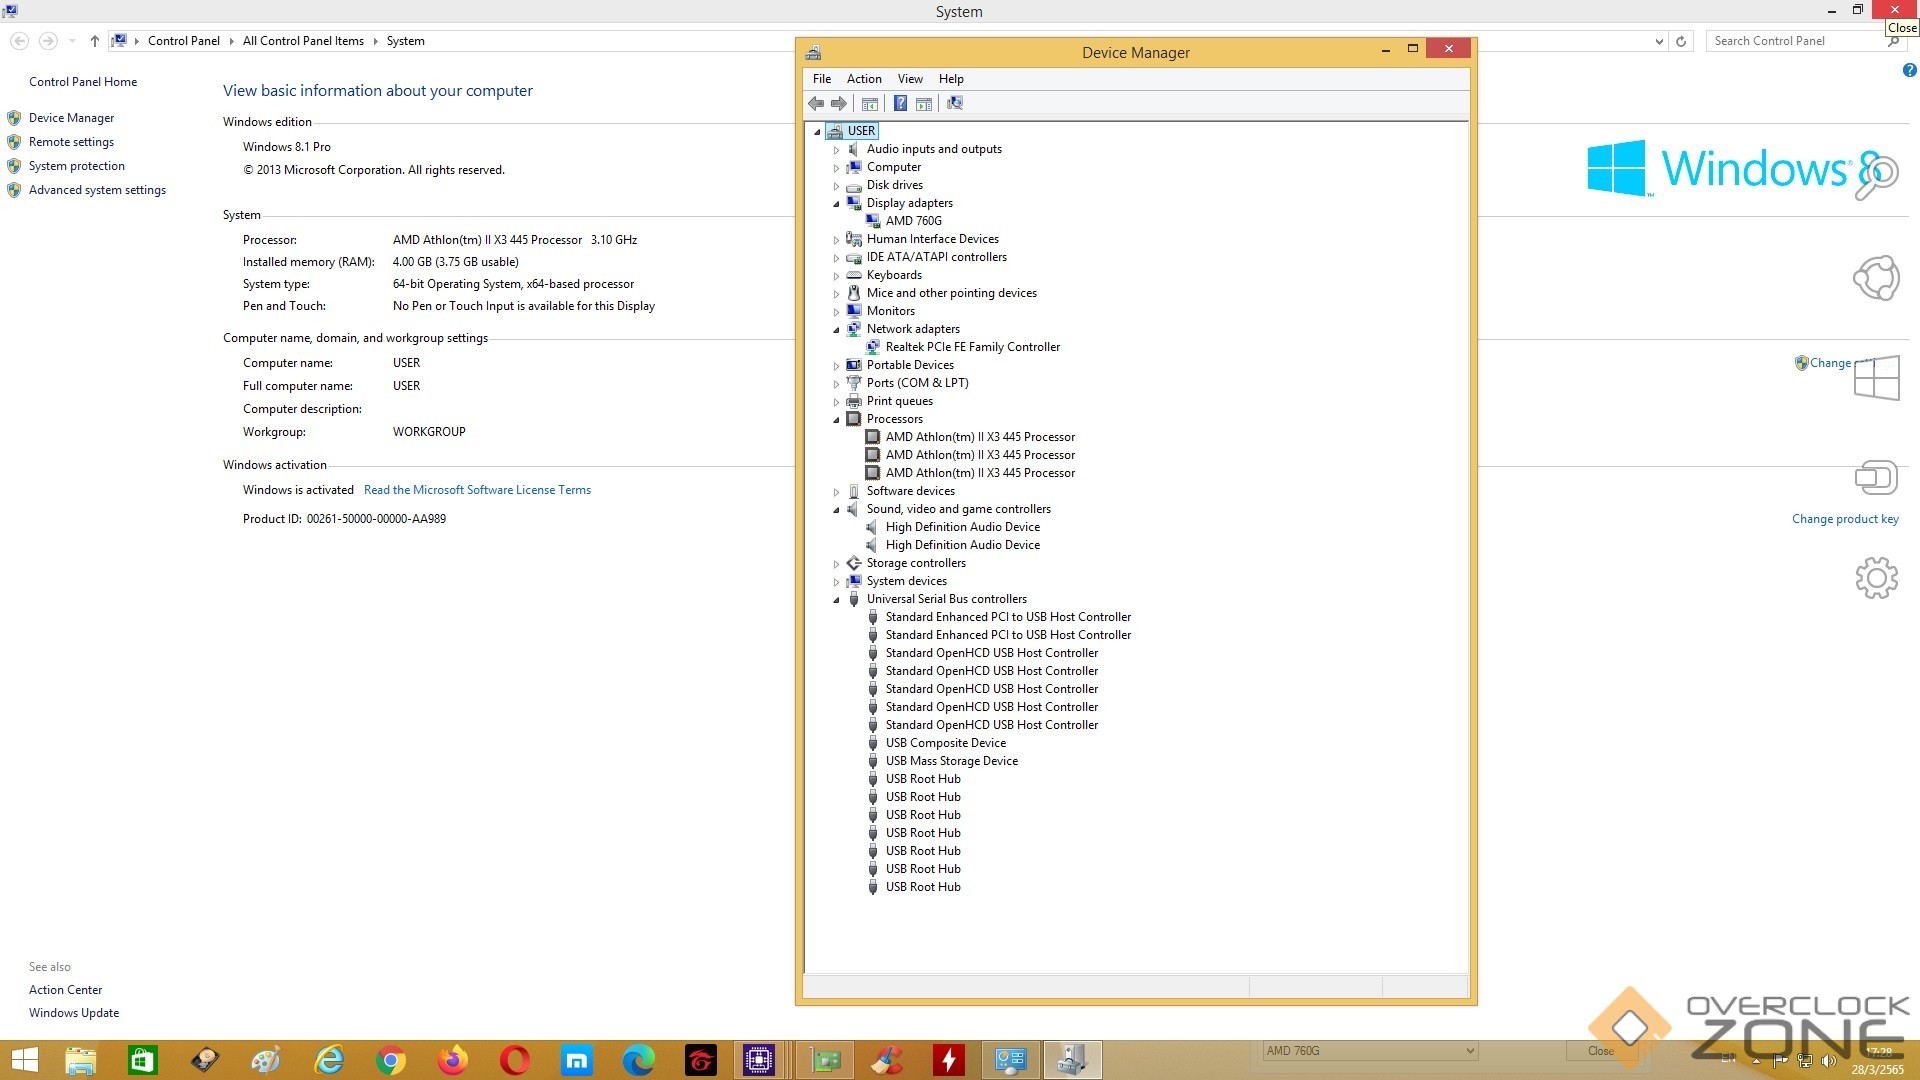Image resolution: width=1920 pixels, height=1080 pixels.
Task: Click Show/Hide Console Tree toolbar icon
Action: (870, 103)
